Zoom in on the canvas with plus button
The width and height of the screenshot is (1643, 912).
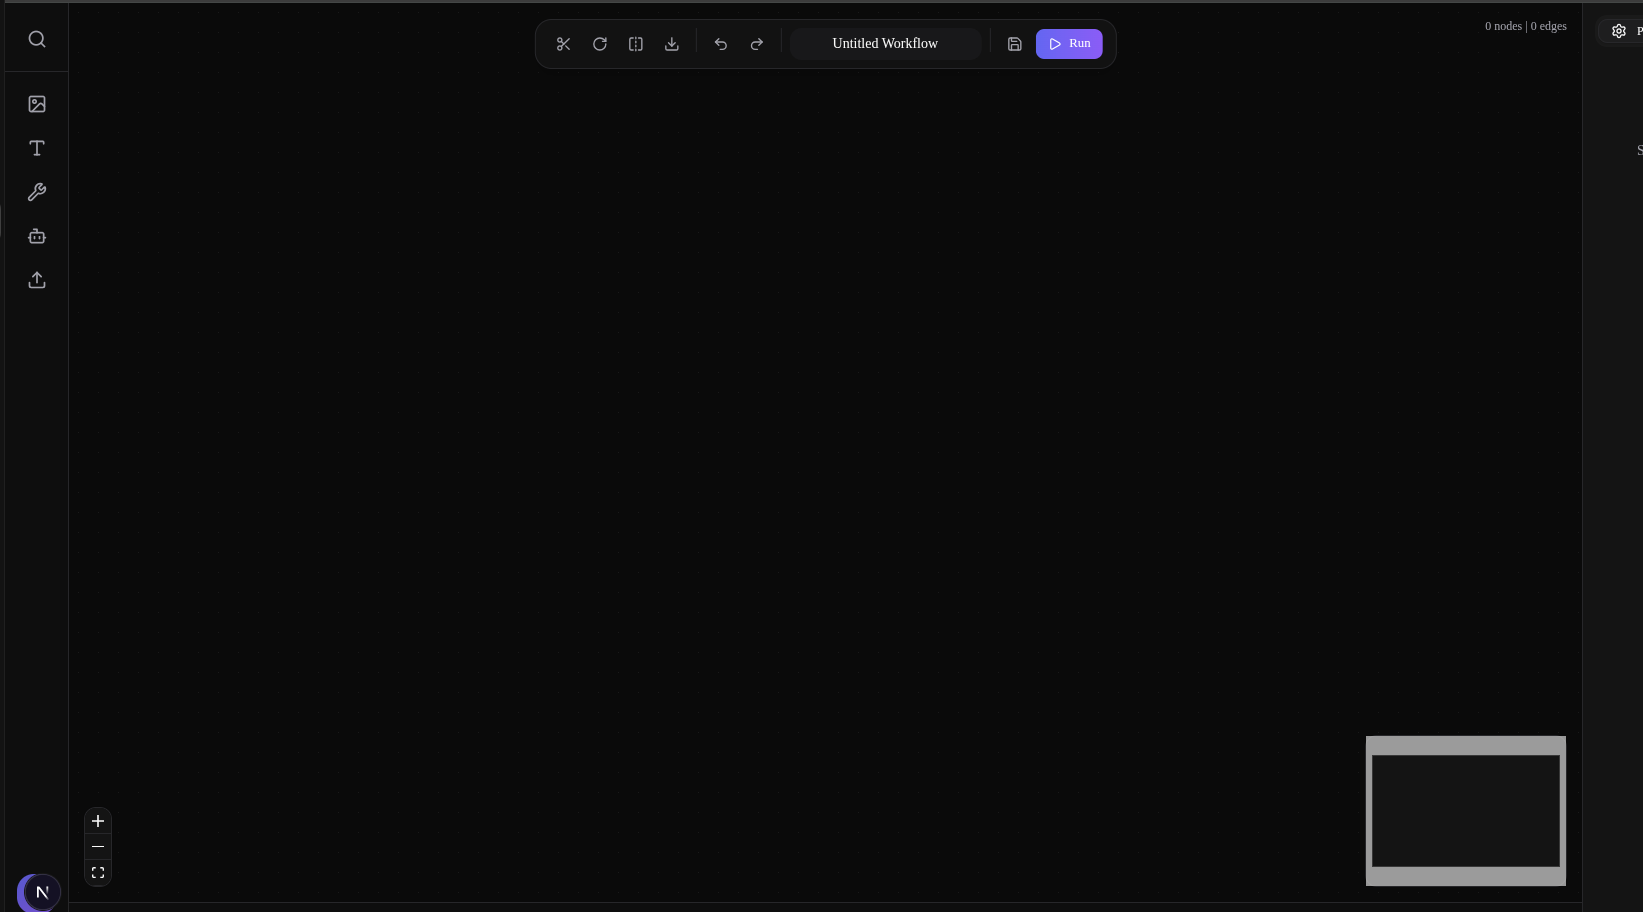point(98,821)
